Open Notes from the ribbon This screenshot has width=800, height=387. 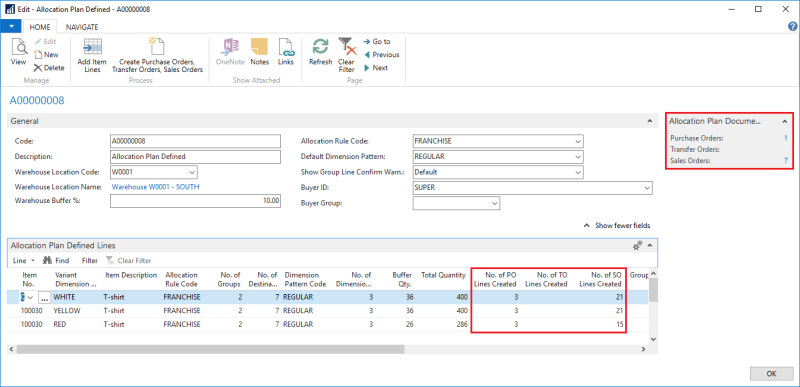coord(260,52)
